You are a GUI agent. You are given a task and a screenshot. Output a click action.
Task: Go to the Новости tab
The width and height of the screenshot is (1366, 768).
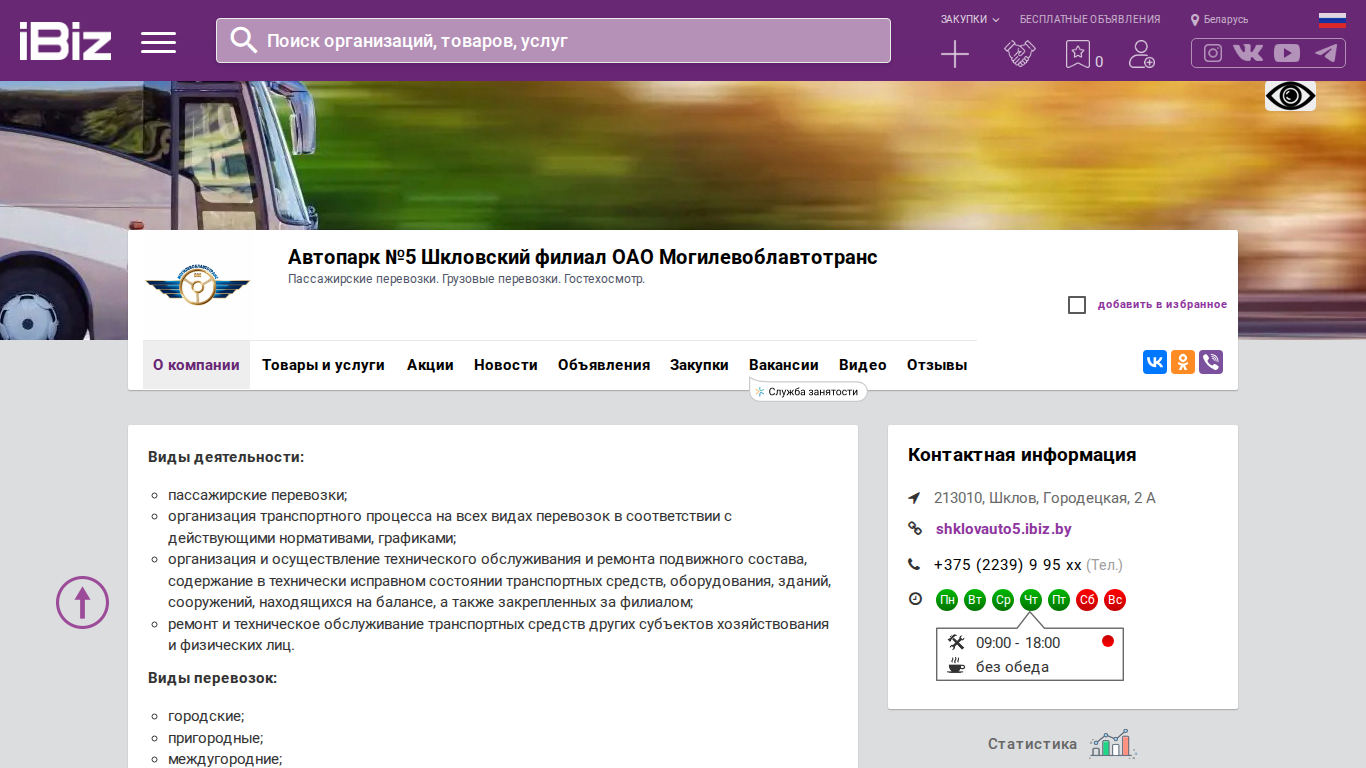[x=506, y=365]
